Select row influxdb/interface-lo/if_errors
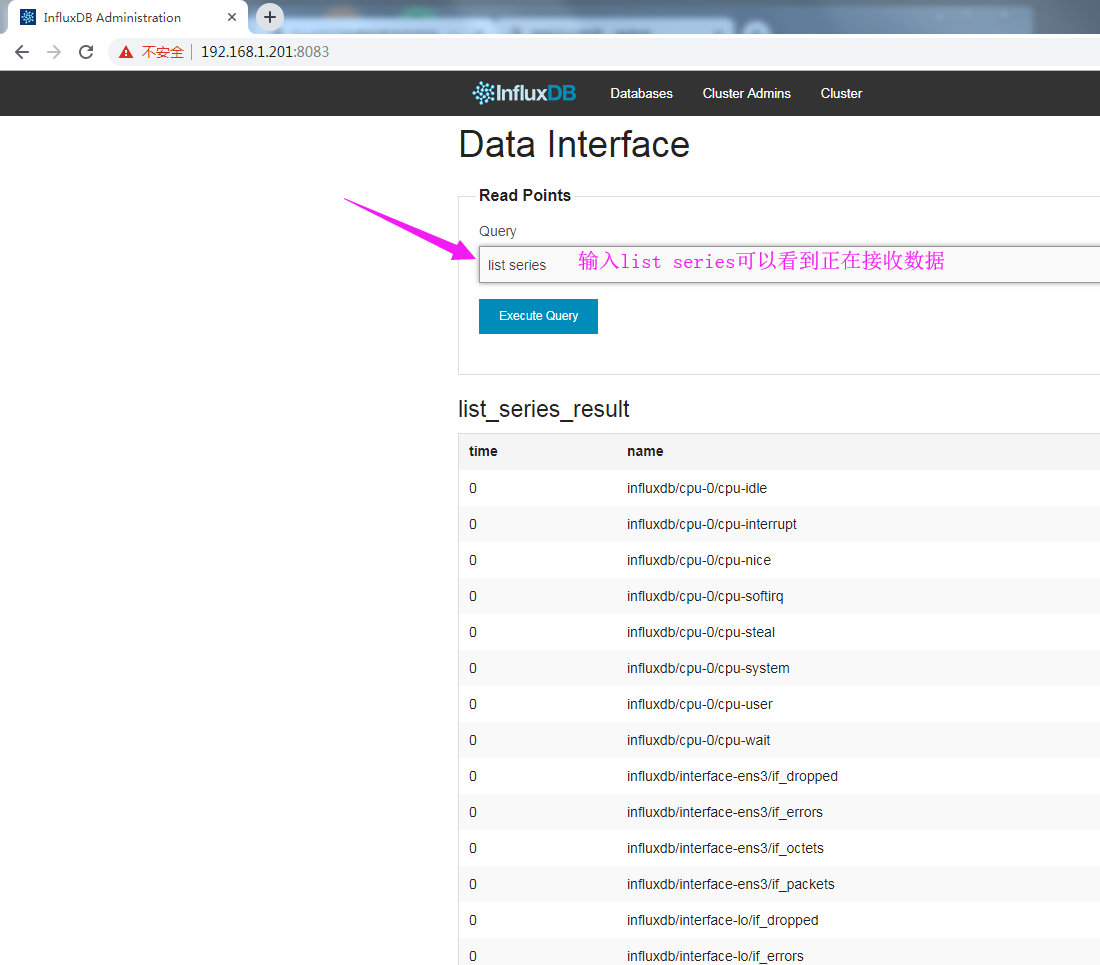Image resolution: width=1100 pixels, height=965 pixels. 779,952
